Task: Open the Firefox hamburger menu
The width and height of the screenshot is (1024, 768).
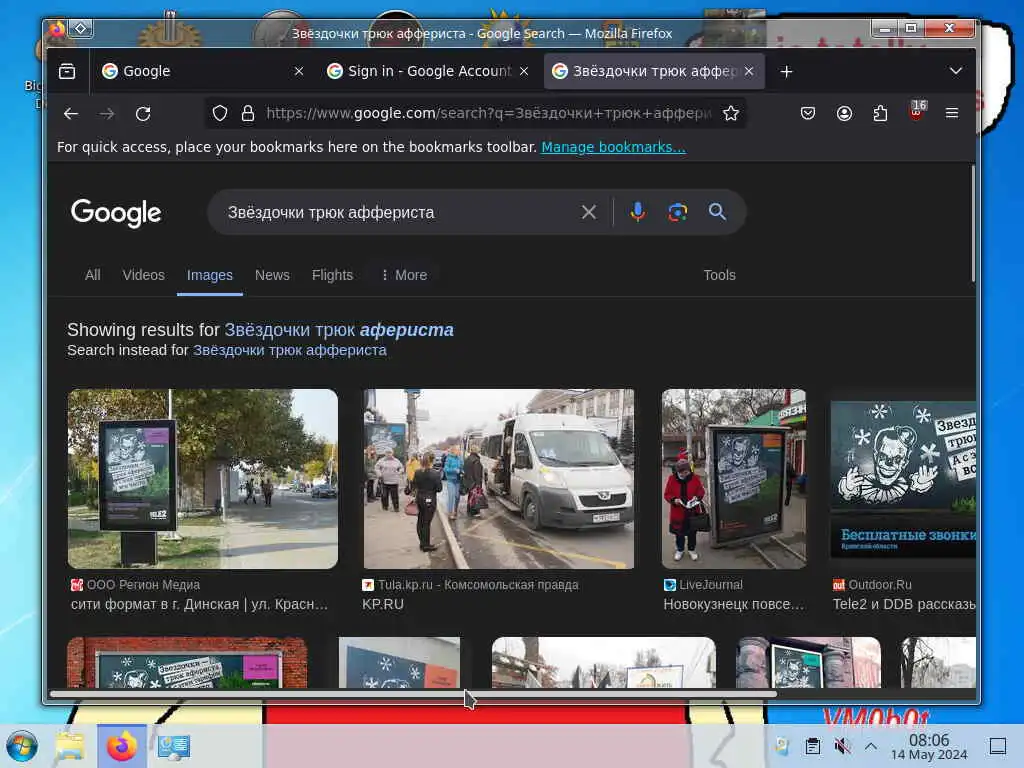Action: (952, 114)
